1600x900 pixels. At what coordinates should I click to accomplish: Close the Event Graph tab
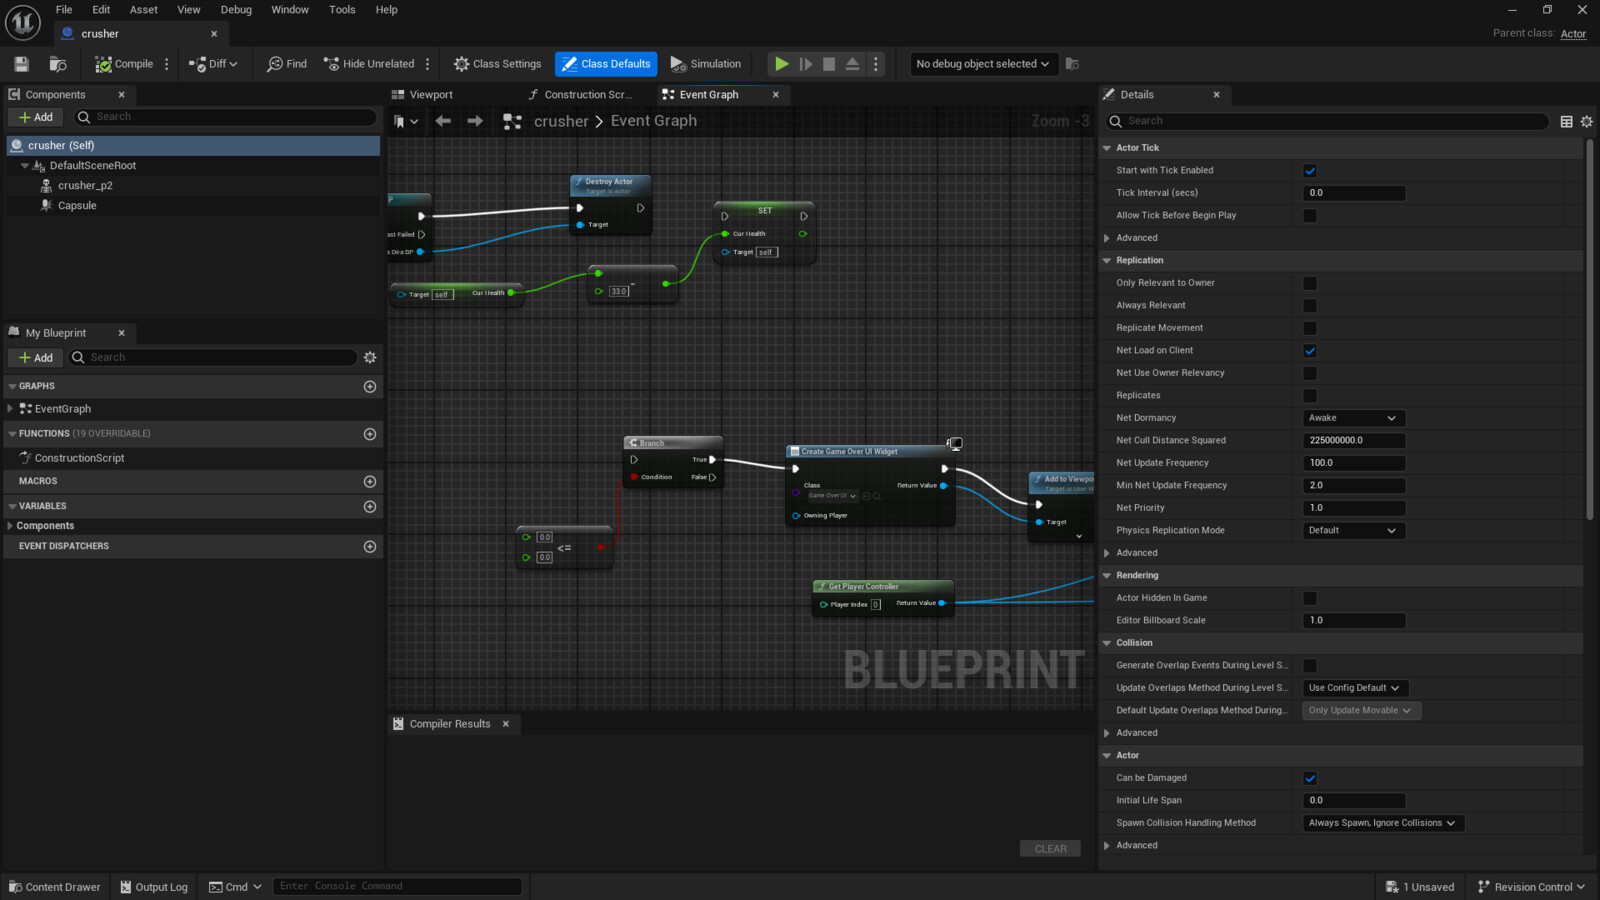point(776,95)
